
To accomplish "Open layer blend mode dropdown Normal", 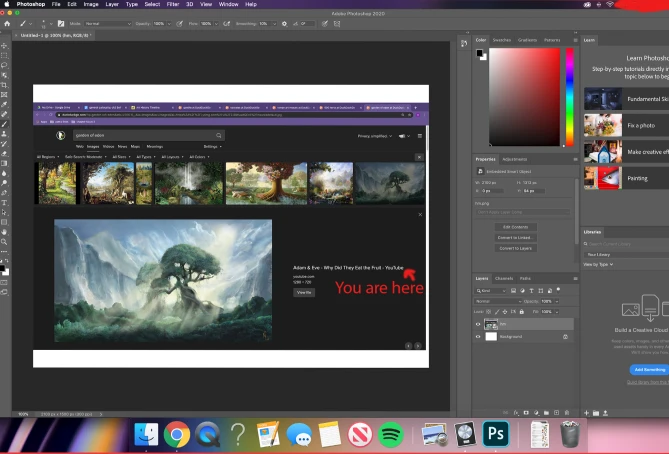I will [498, 301].
